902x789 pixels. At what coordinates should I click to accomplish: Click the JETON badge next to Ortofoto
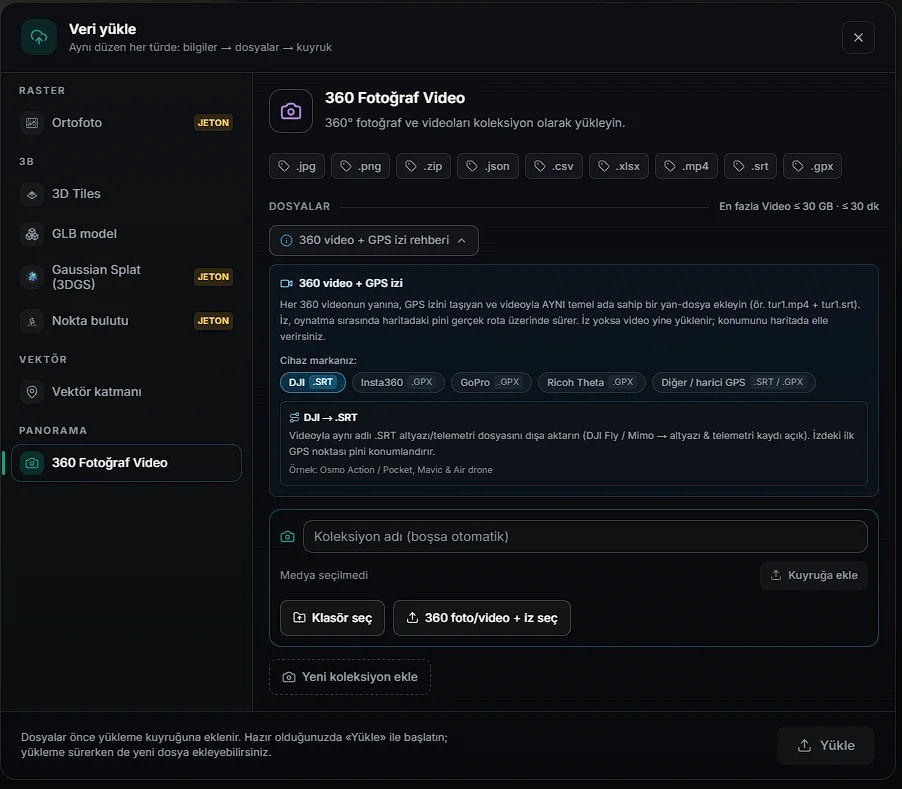pyautogui.click(x=213, y=122)
